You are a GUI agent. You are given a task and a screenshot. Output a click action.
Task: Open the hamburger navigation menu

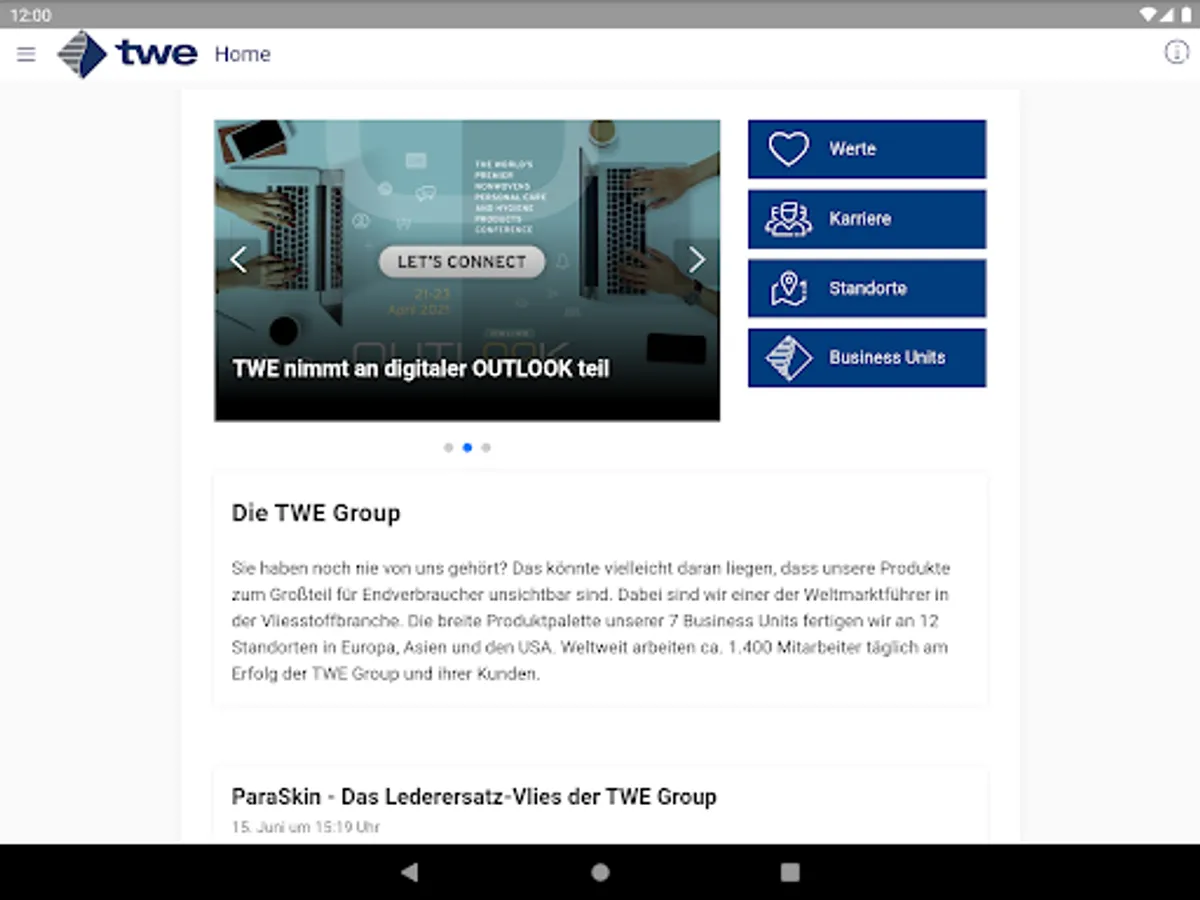click(26, 54)
